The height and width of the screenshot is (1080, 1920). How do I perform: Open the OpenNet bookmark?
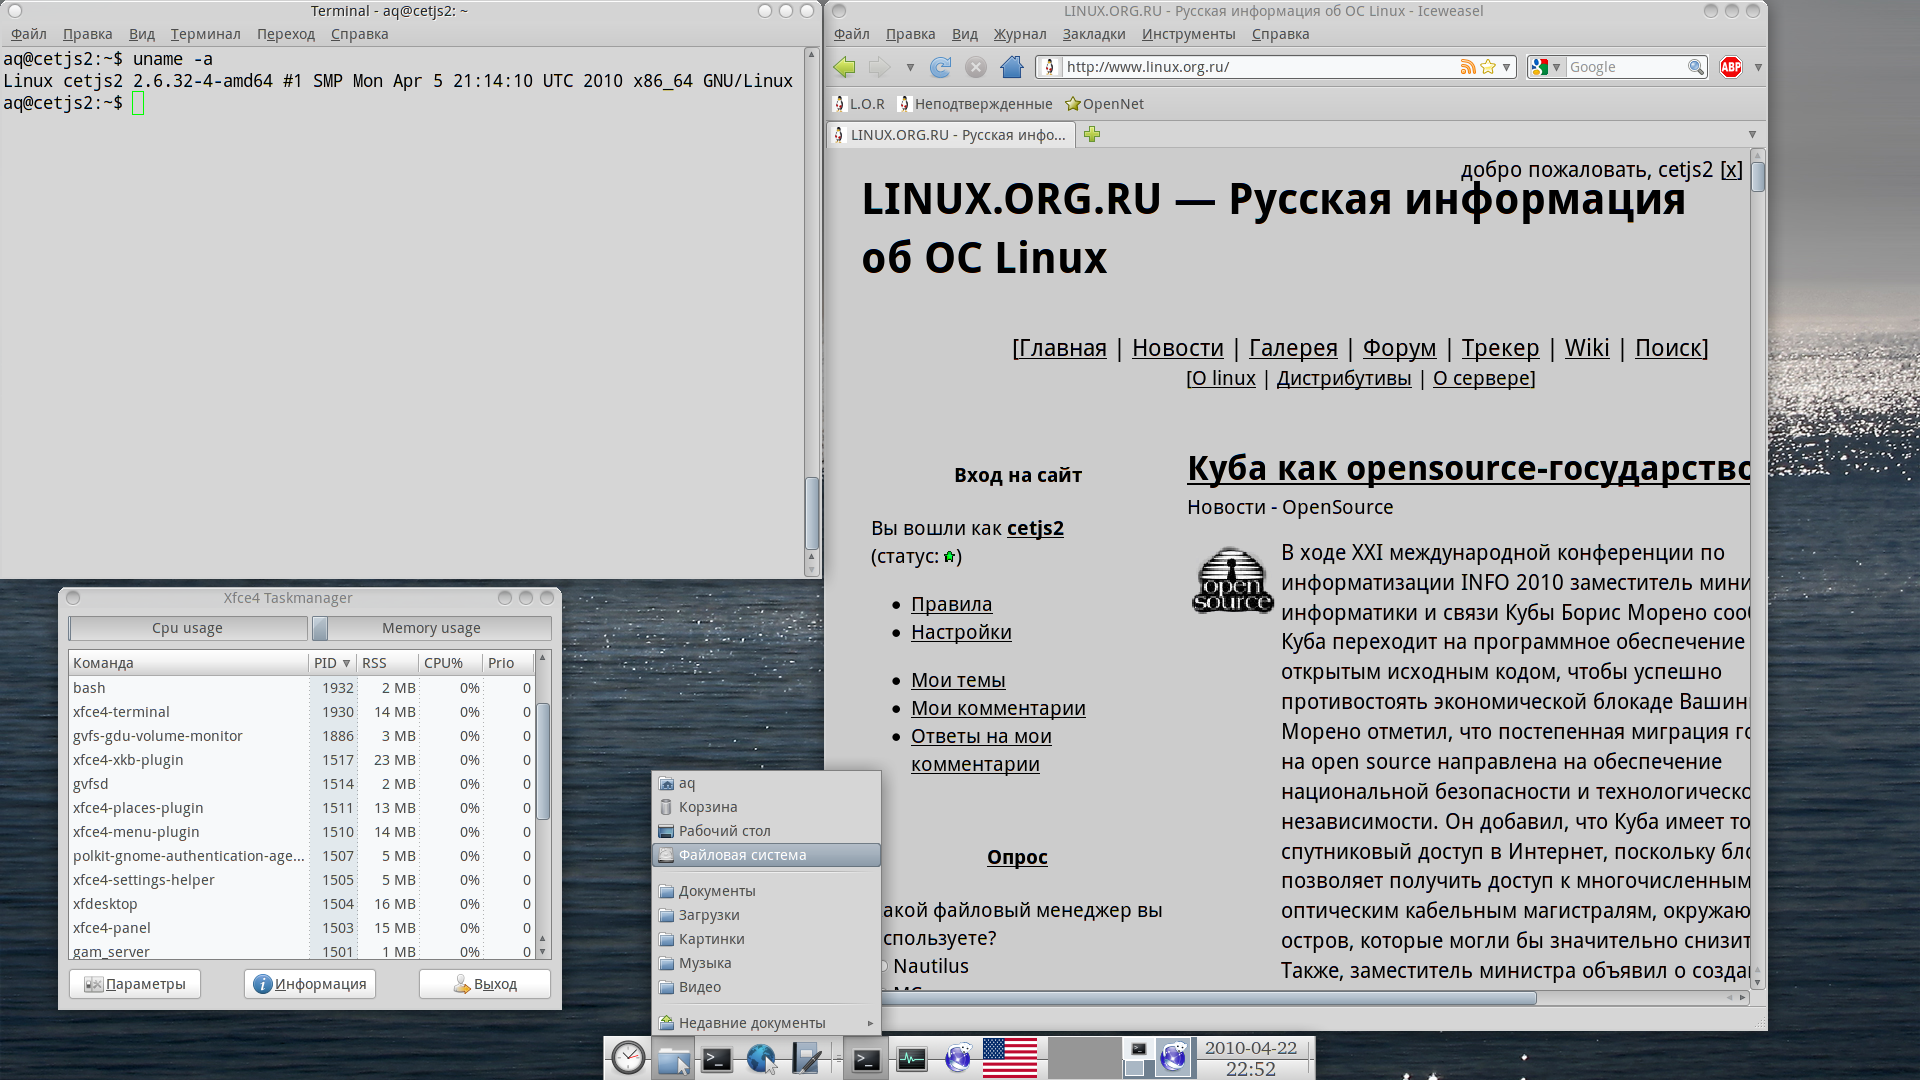pyautogui.click(x=1105, y=104)
